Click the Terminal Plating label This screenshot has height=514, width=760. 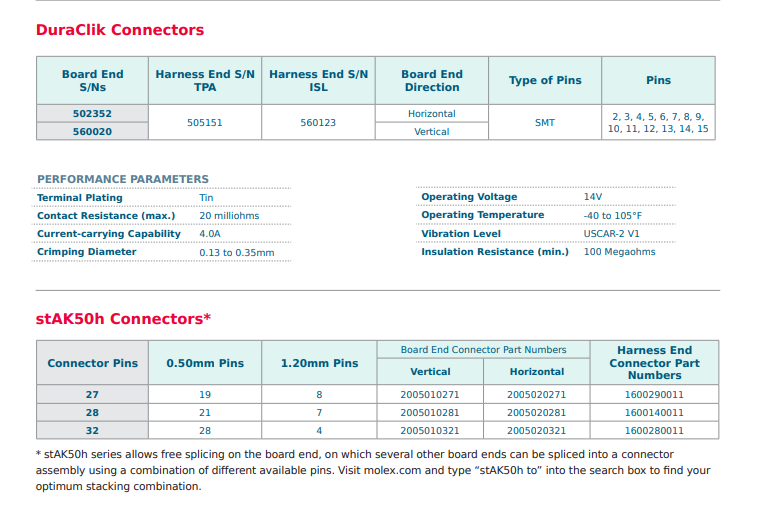(x=79, y=197)
